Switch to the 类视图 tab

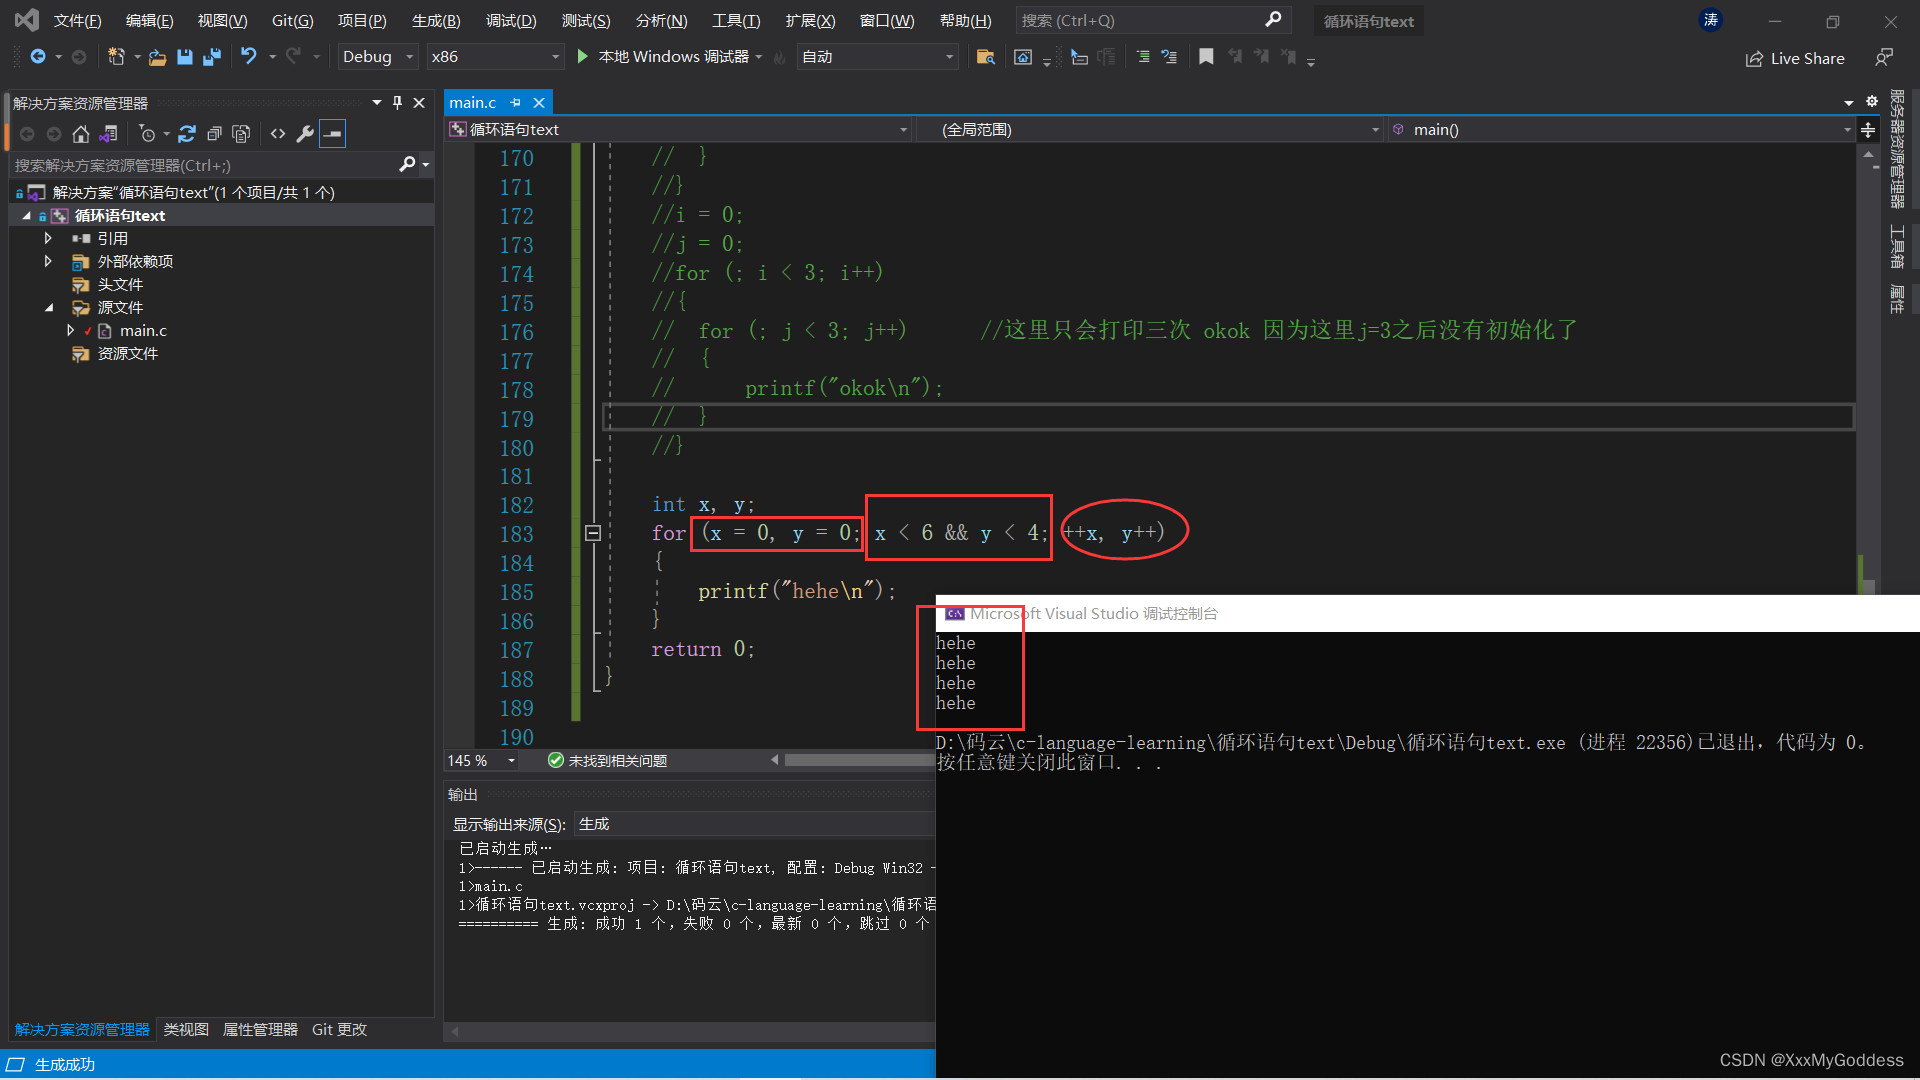point(186,1029)
